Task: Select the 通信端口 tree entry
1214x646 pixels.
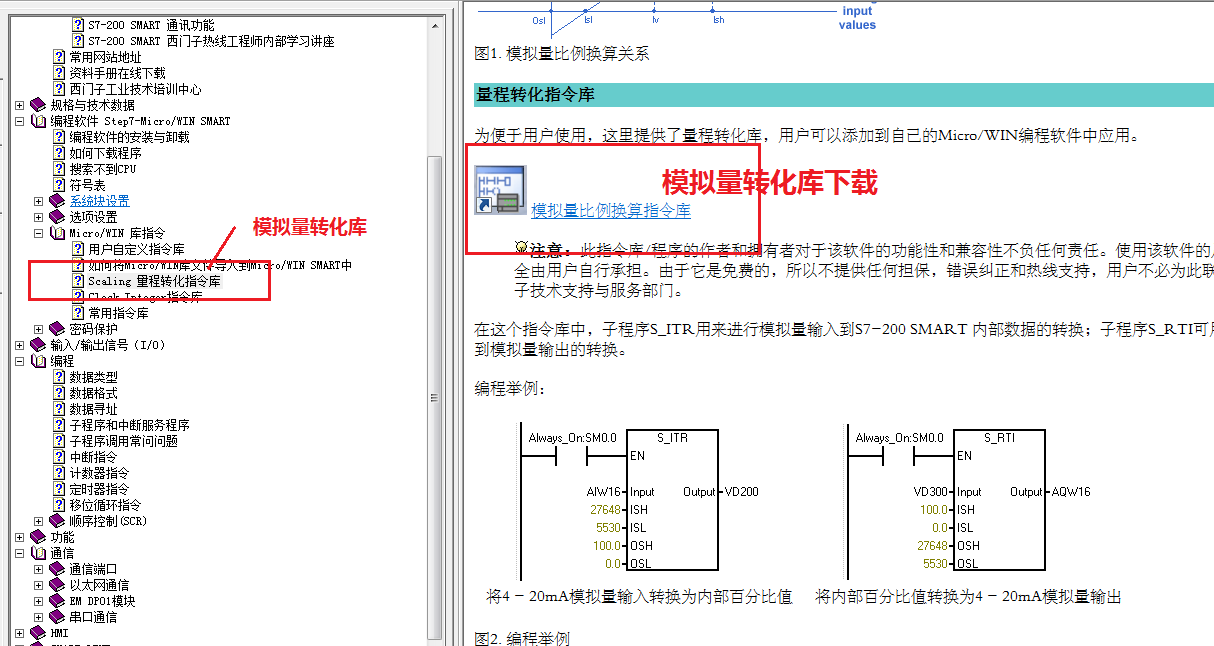Action: point(93,569)
